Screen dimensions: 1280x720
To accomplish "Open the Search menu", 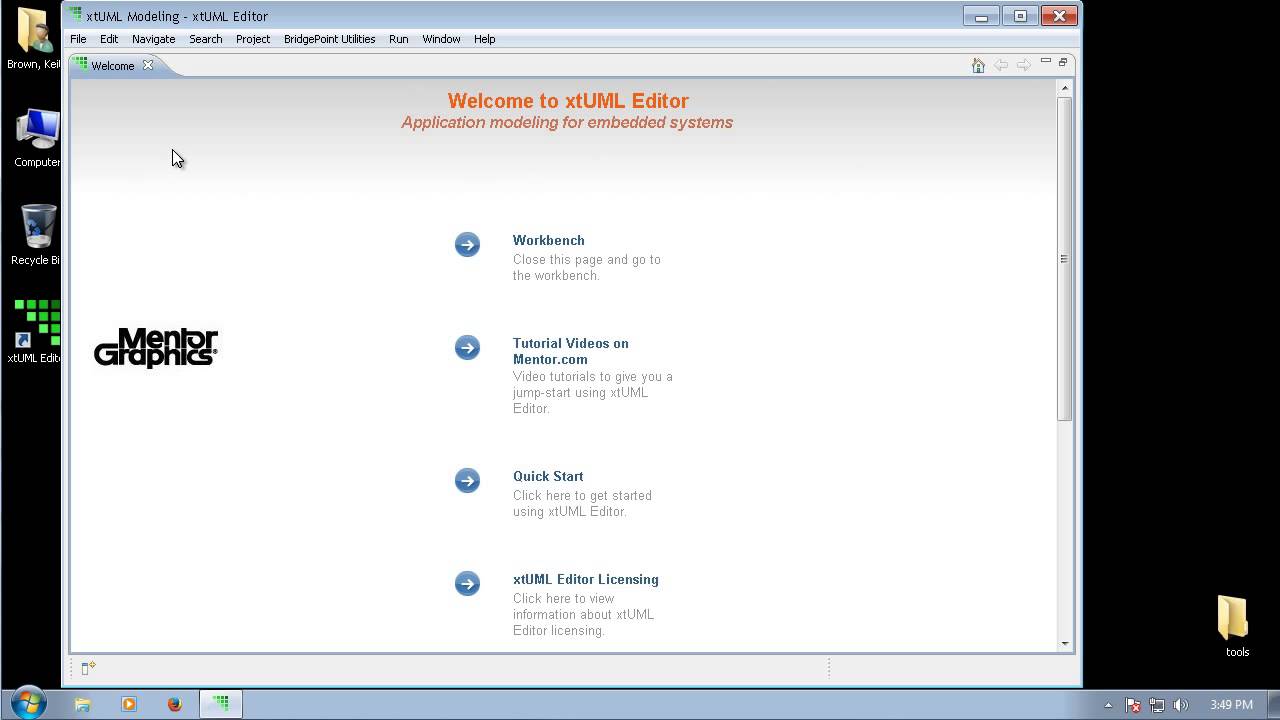I will 205,39.
